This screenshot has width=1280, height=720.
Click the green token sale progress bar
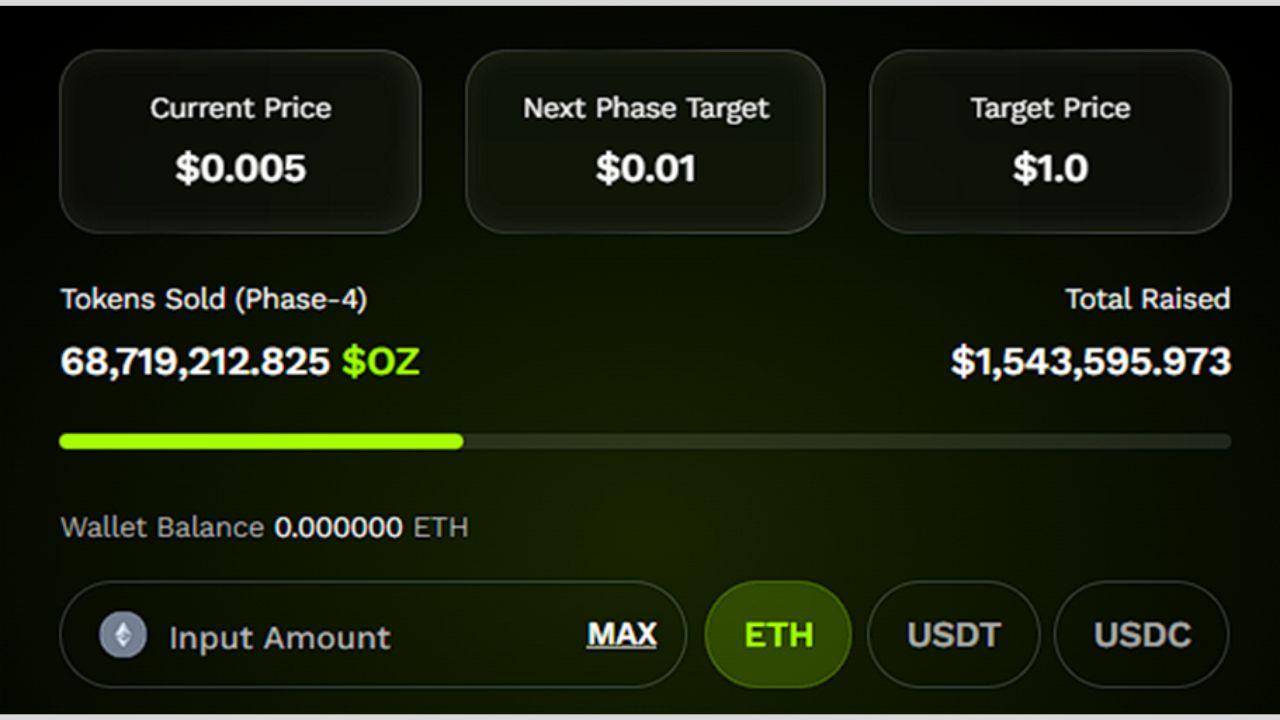(261, 441)
